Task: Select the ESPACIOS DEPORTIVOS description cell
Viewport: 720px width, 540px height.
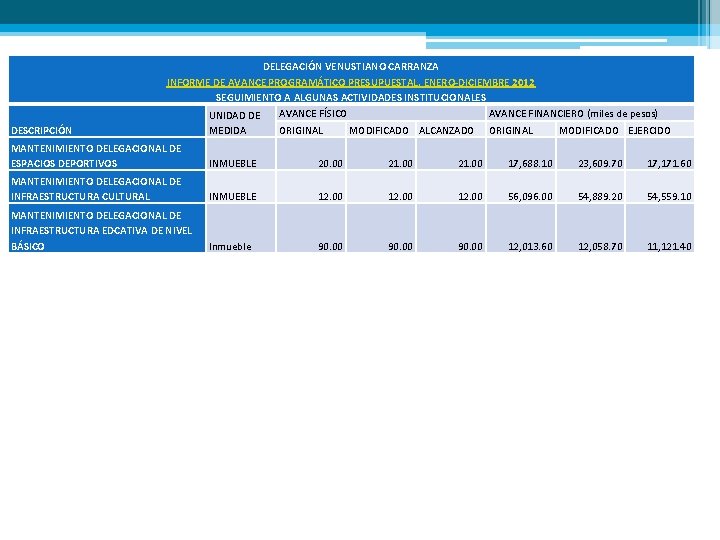Action: click(x=107, y=154)
